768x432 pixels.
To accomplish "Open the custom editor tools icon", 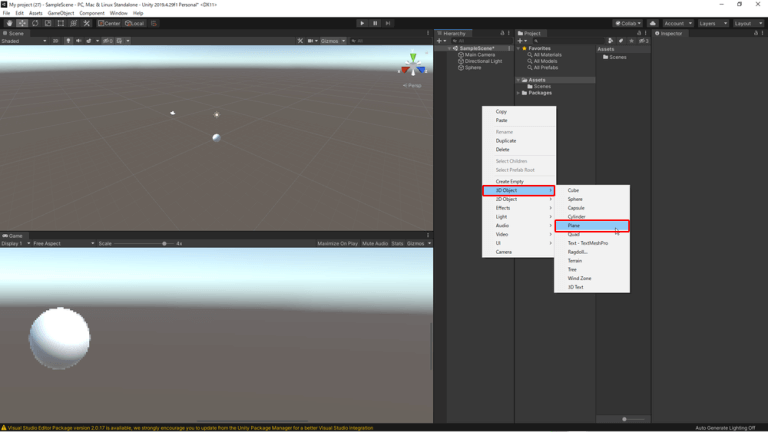I will tap(87, 23).
